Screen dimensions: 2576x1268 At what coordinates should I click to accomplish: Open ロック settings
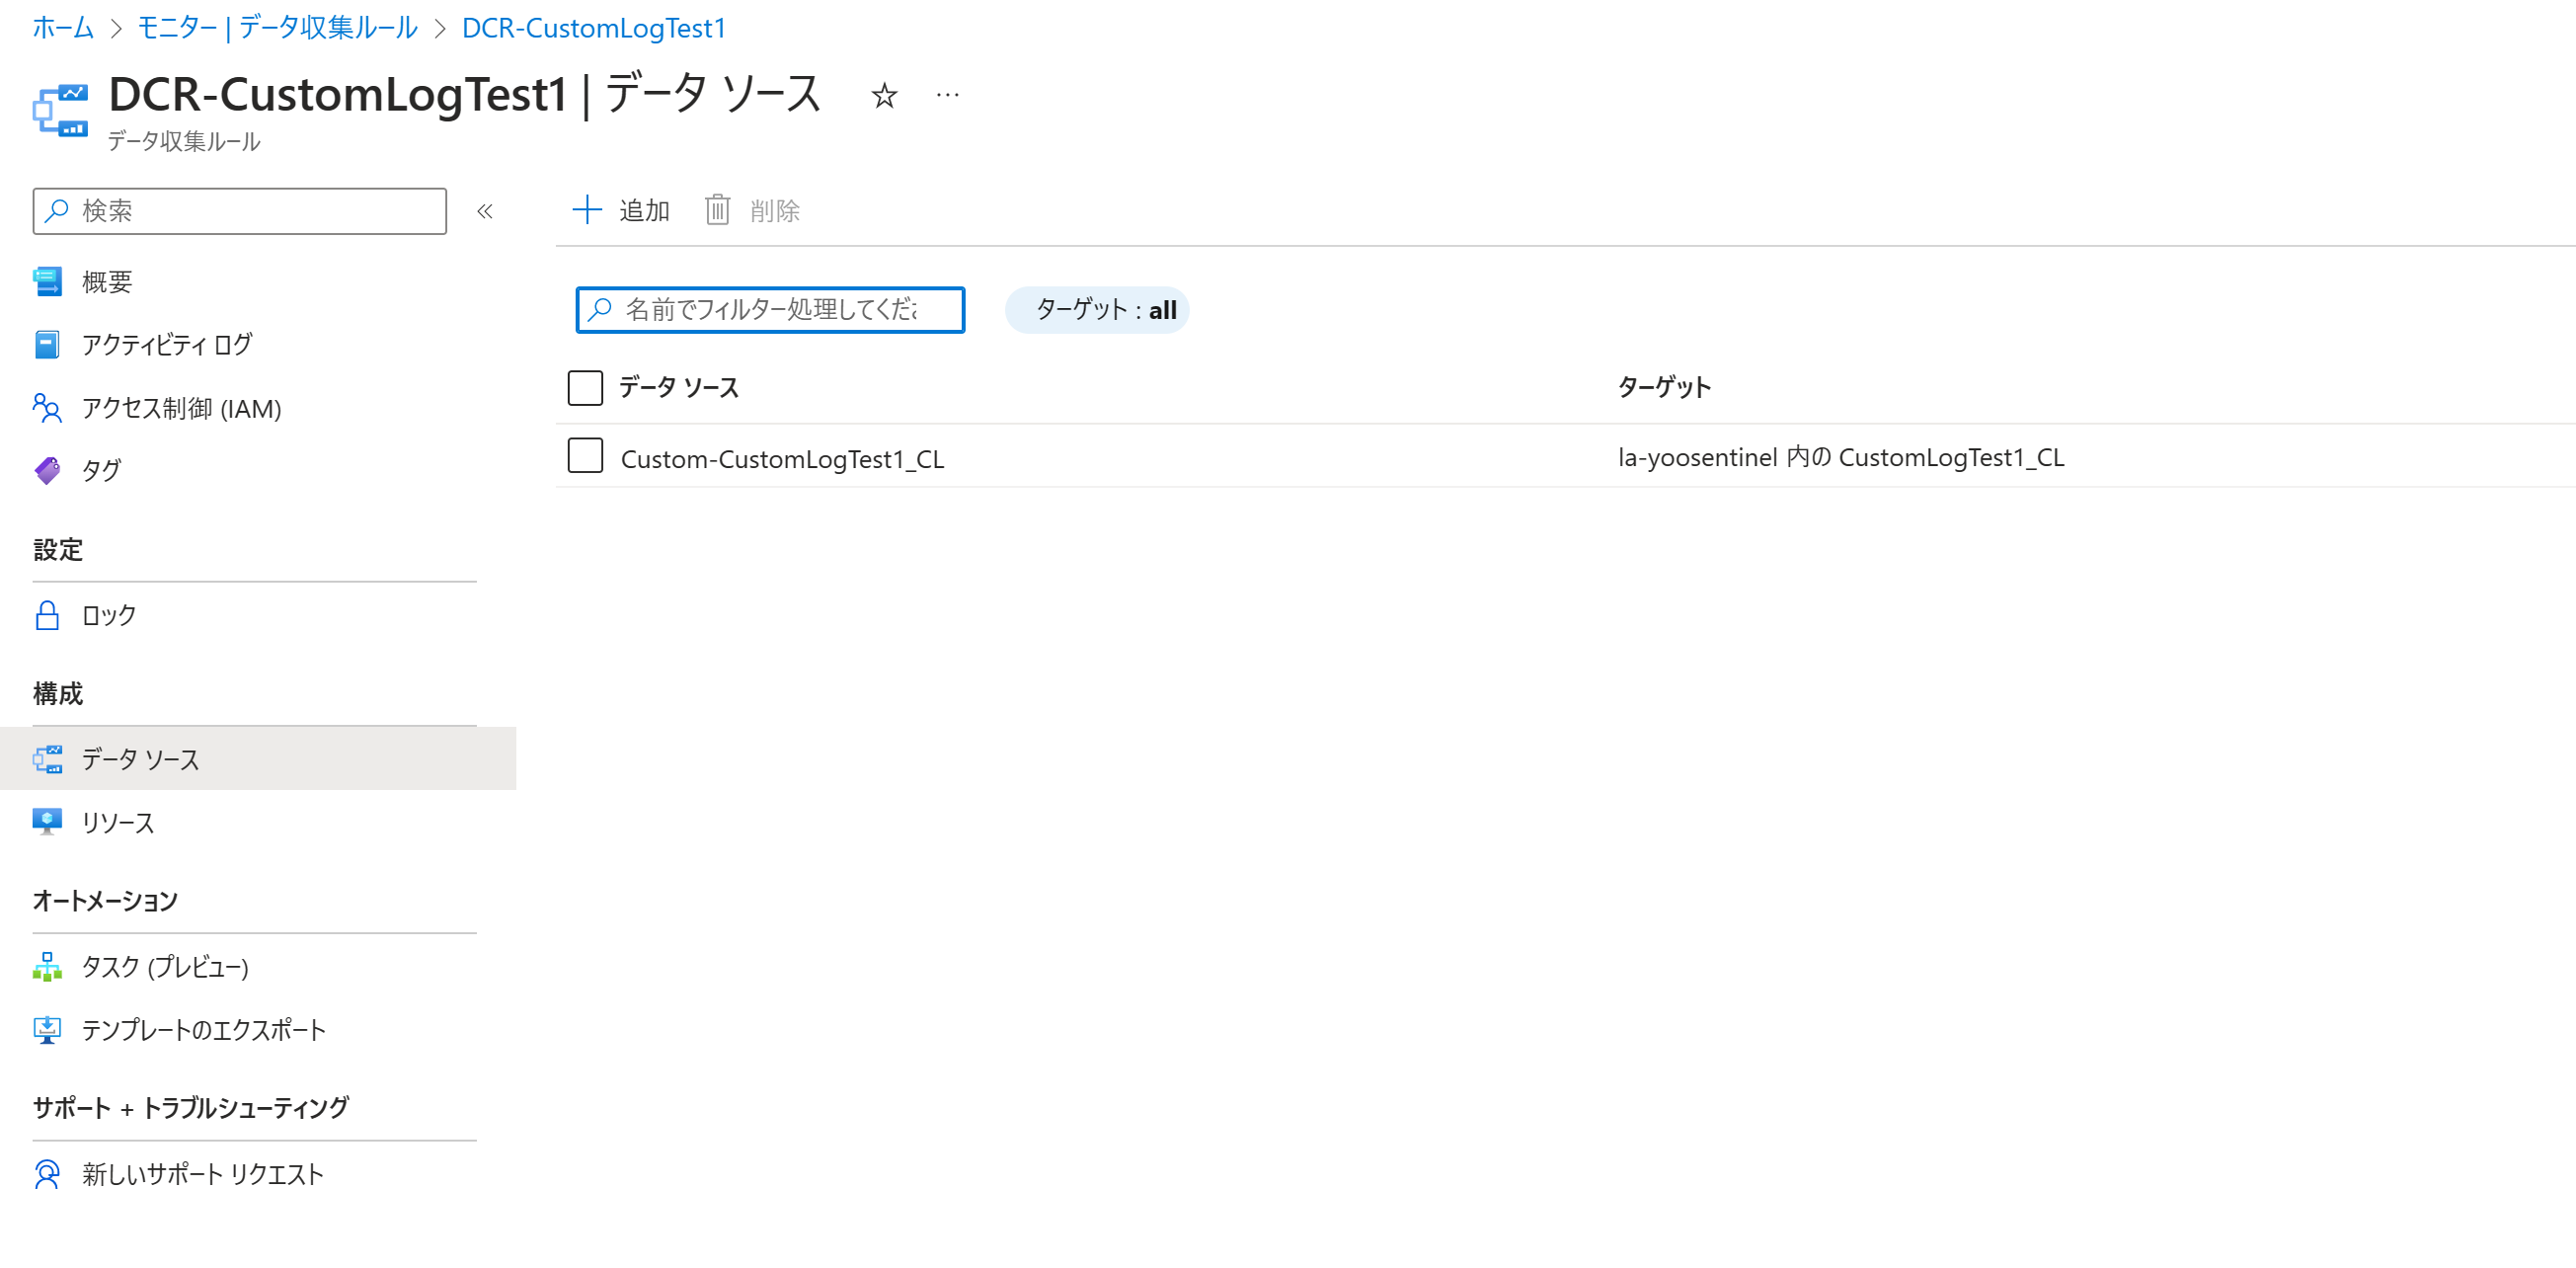(x=108, y=615)
